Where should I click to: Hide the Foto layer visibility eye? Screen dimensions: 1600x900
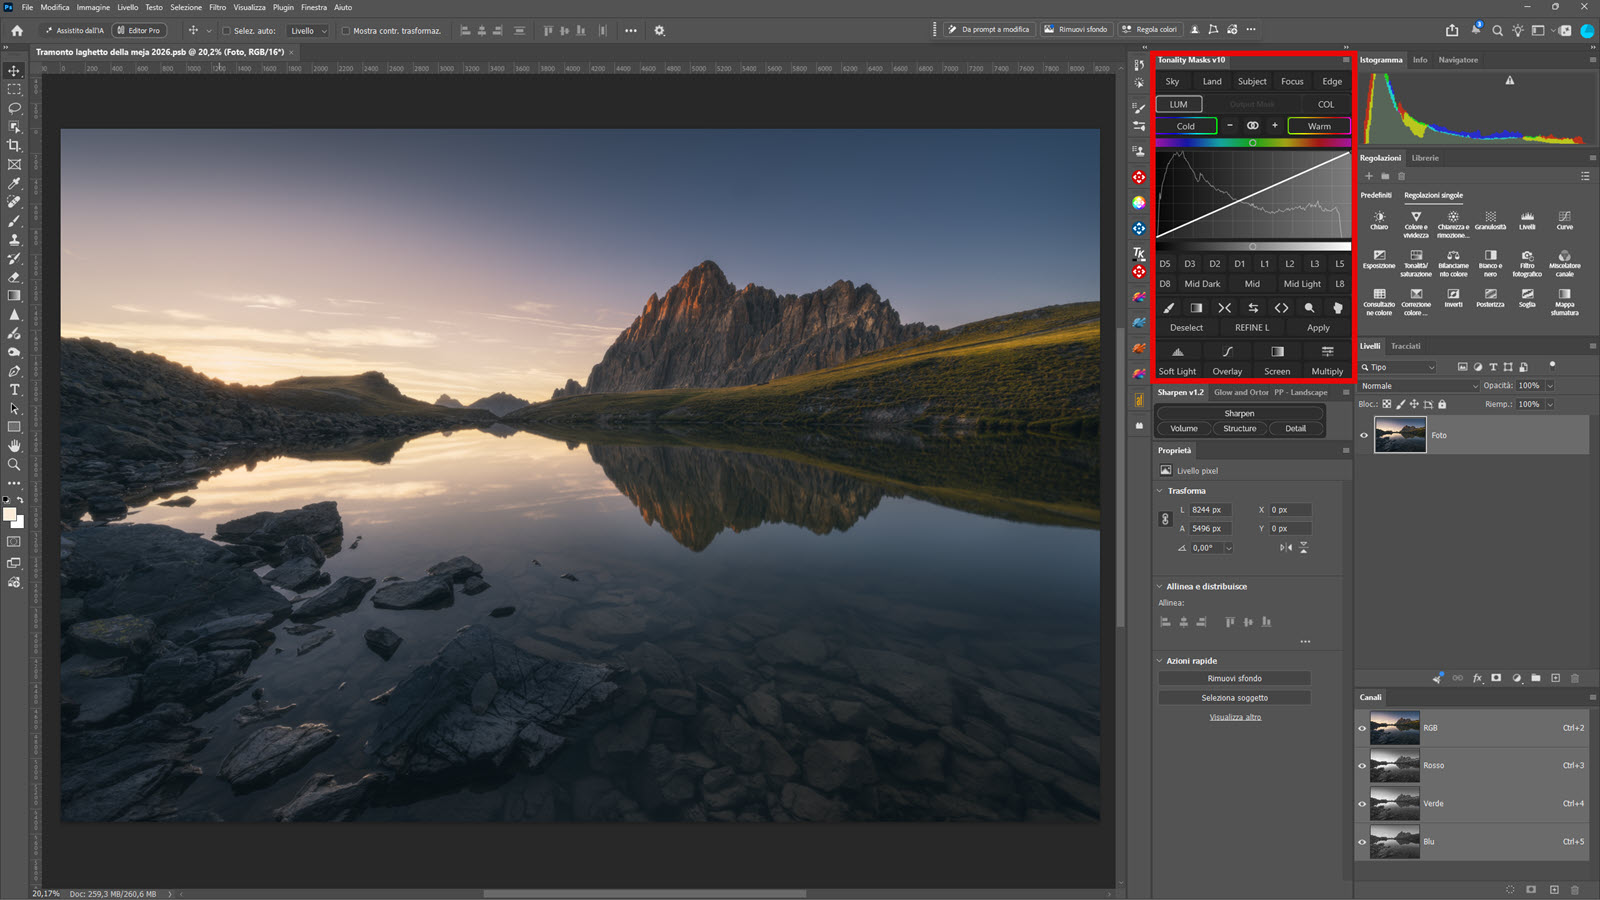coord(1364,435)
